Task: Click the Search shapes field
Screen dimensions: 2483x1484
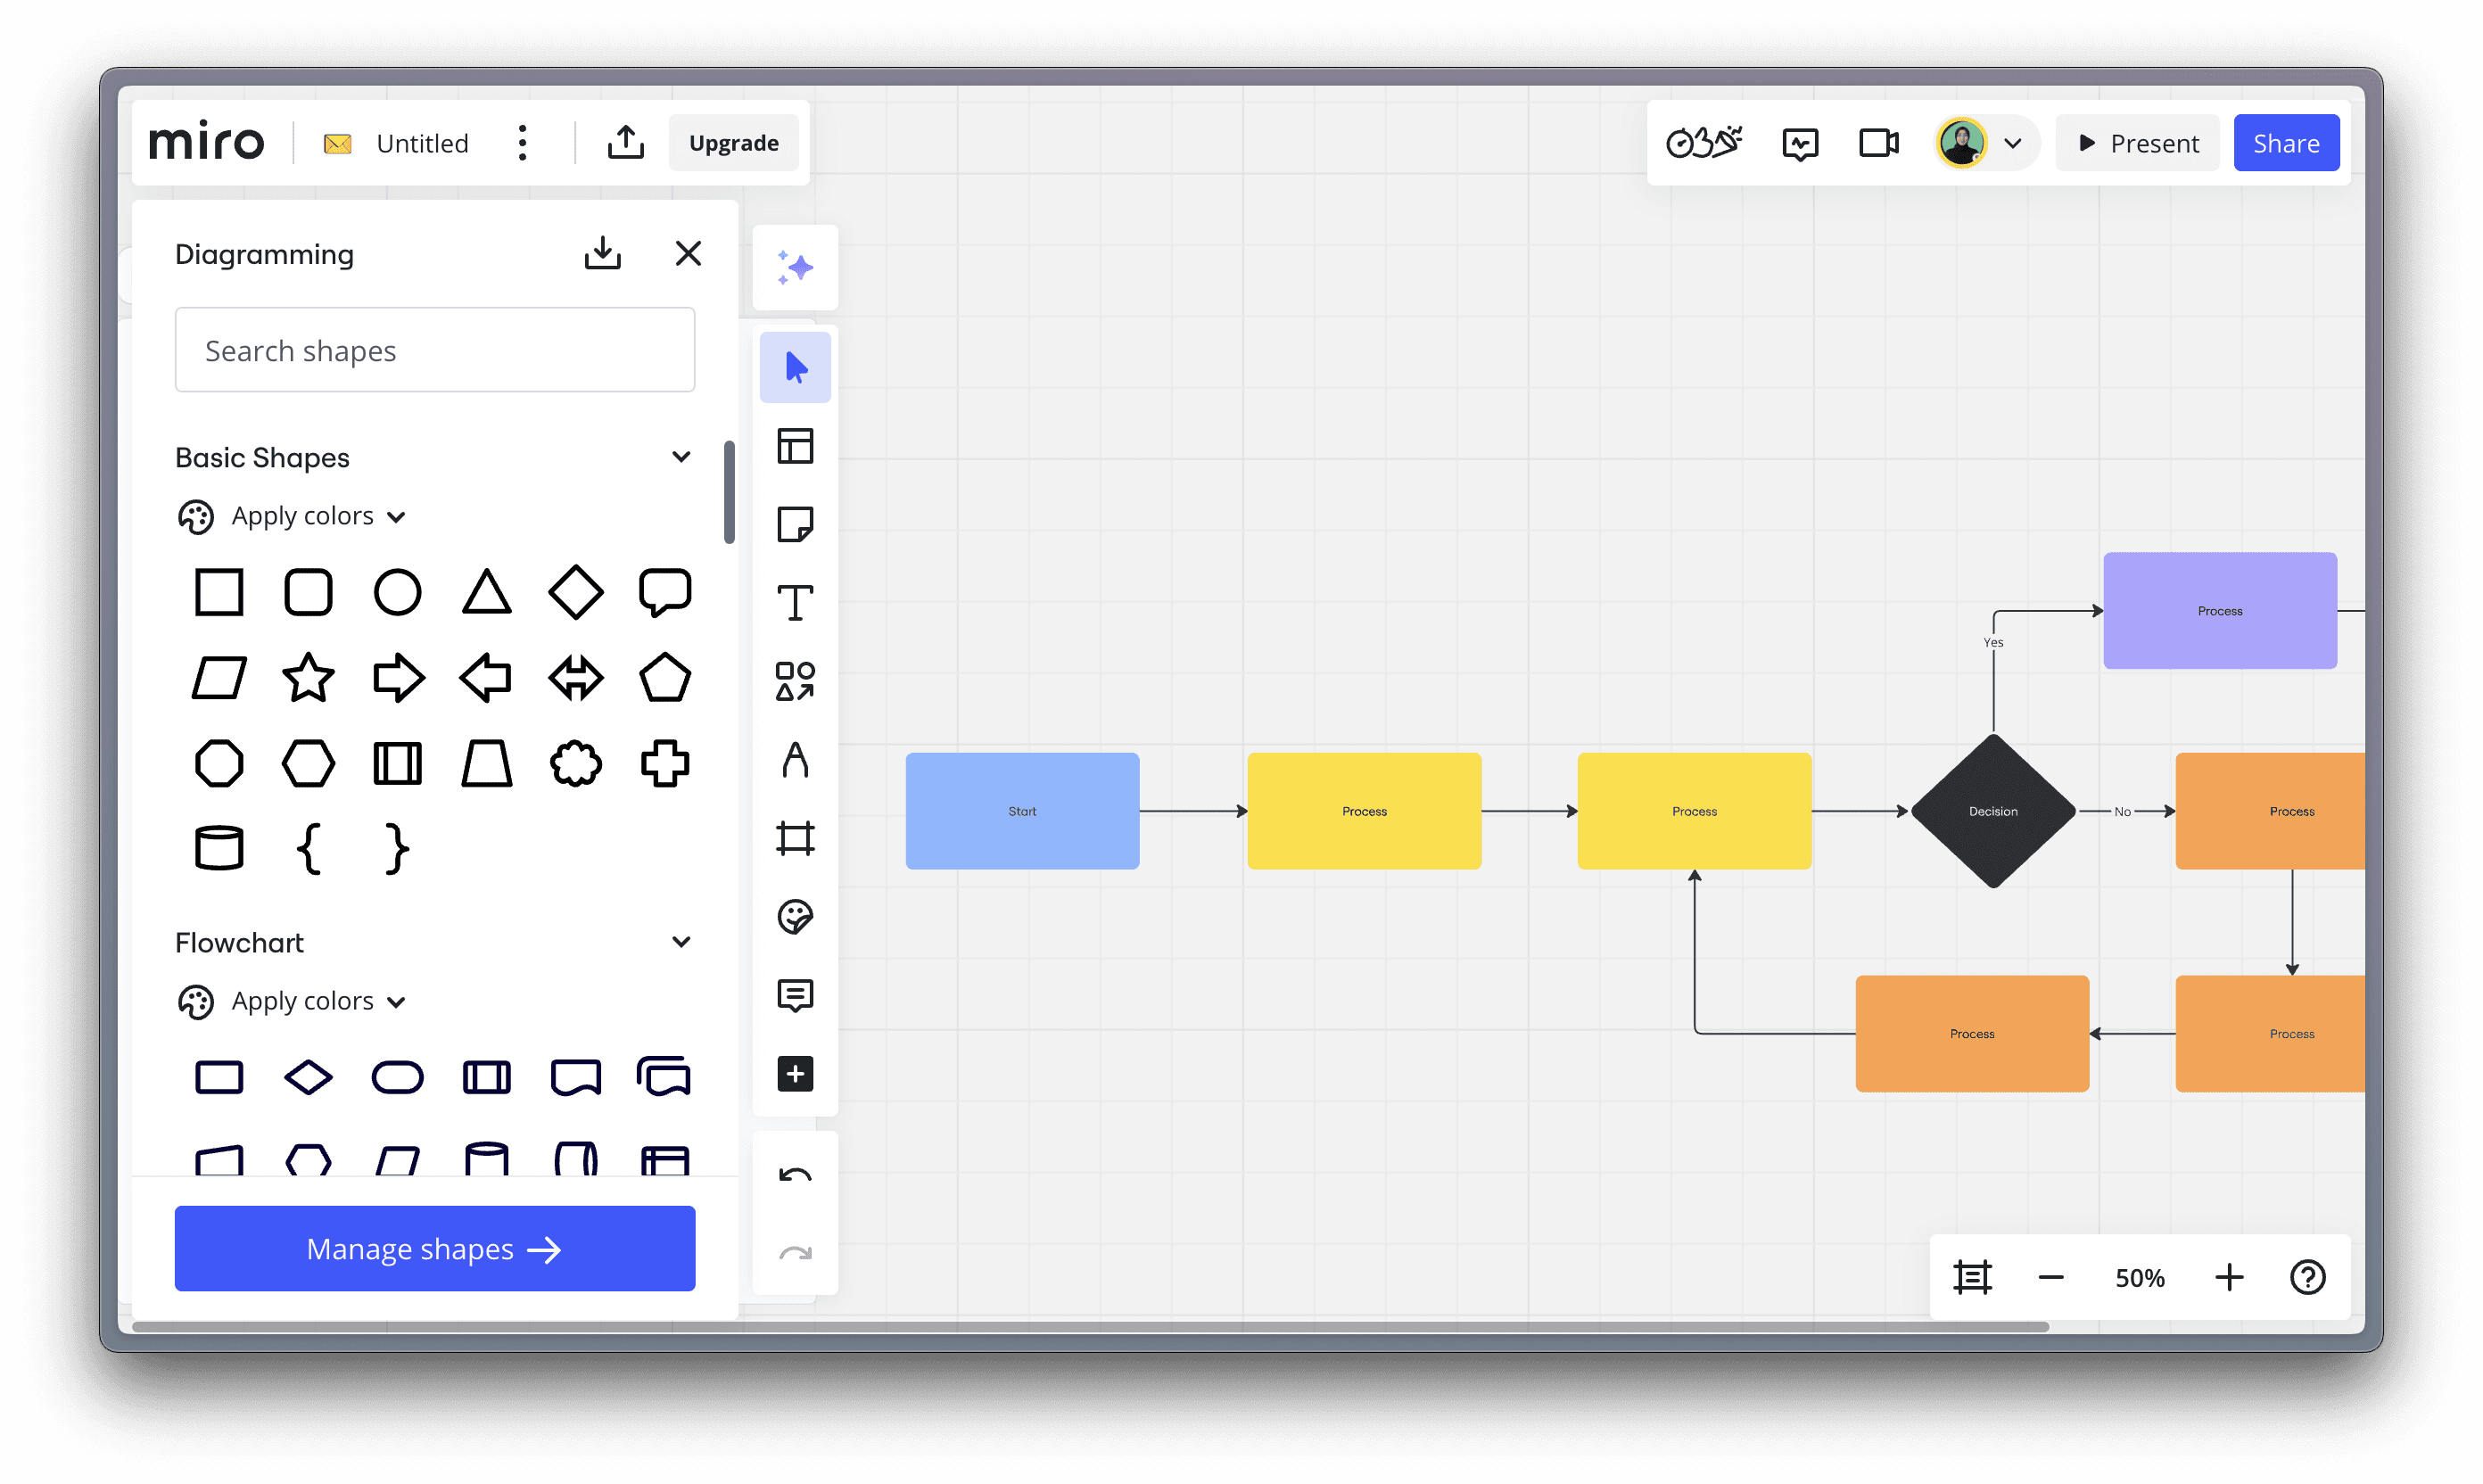Action: coord(434,350)
